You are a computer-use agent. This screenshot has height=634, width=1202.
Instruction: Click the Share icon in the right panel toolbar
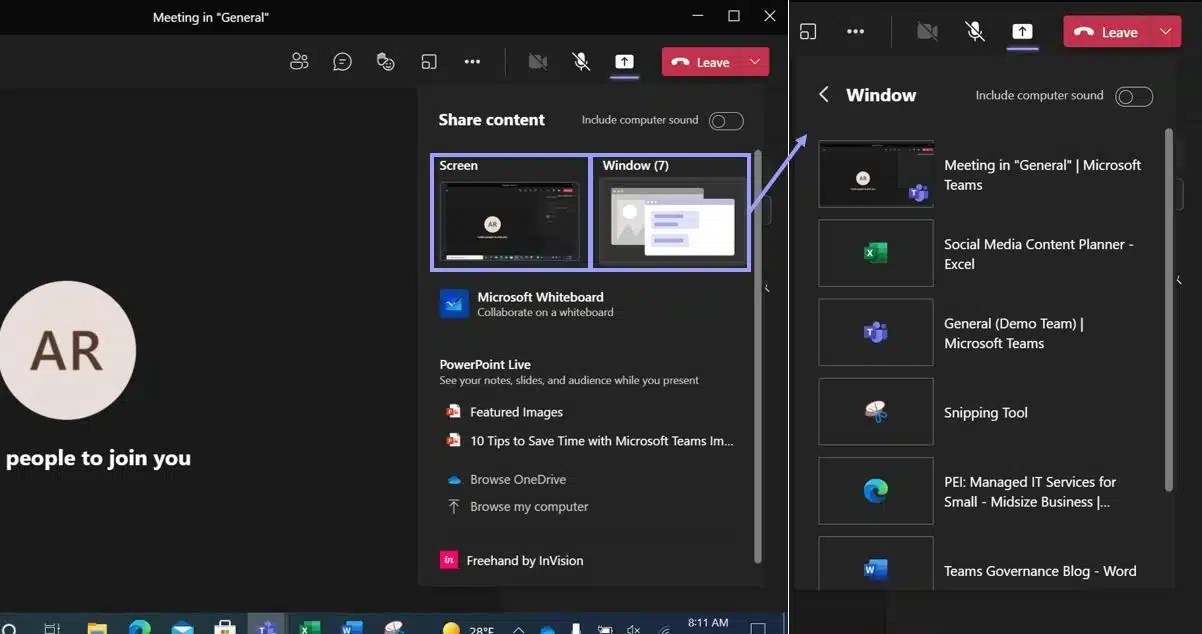1022,32
